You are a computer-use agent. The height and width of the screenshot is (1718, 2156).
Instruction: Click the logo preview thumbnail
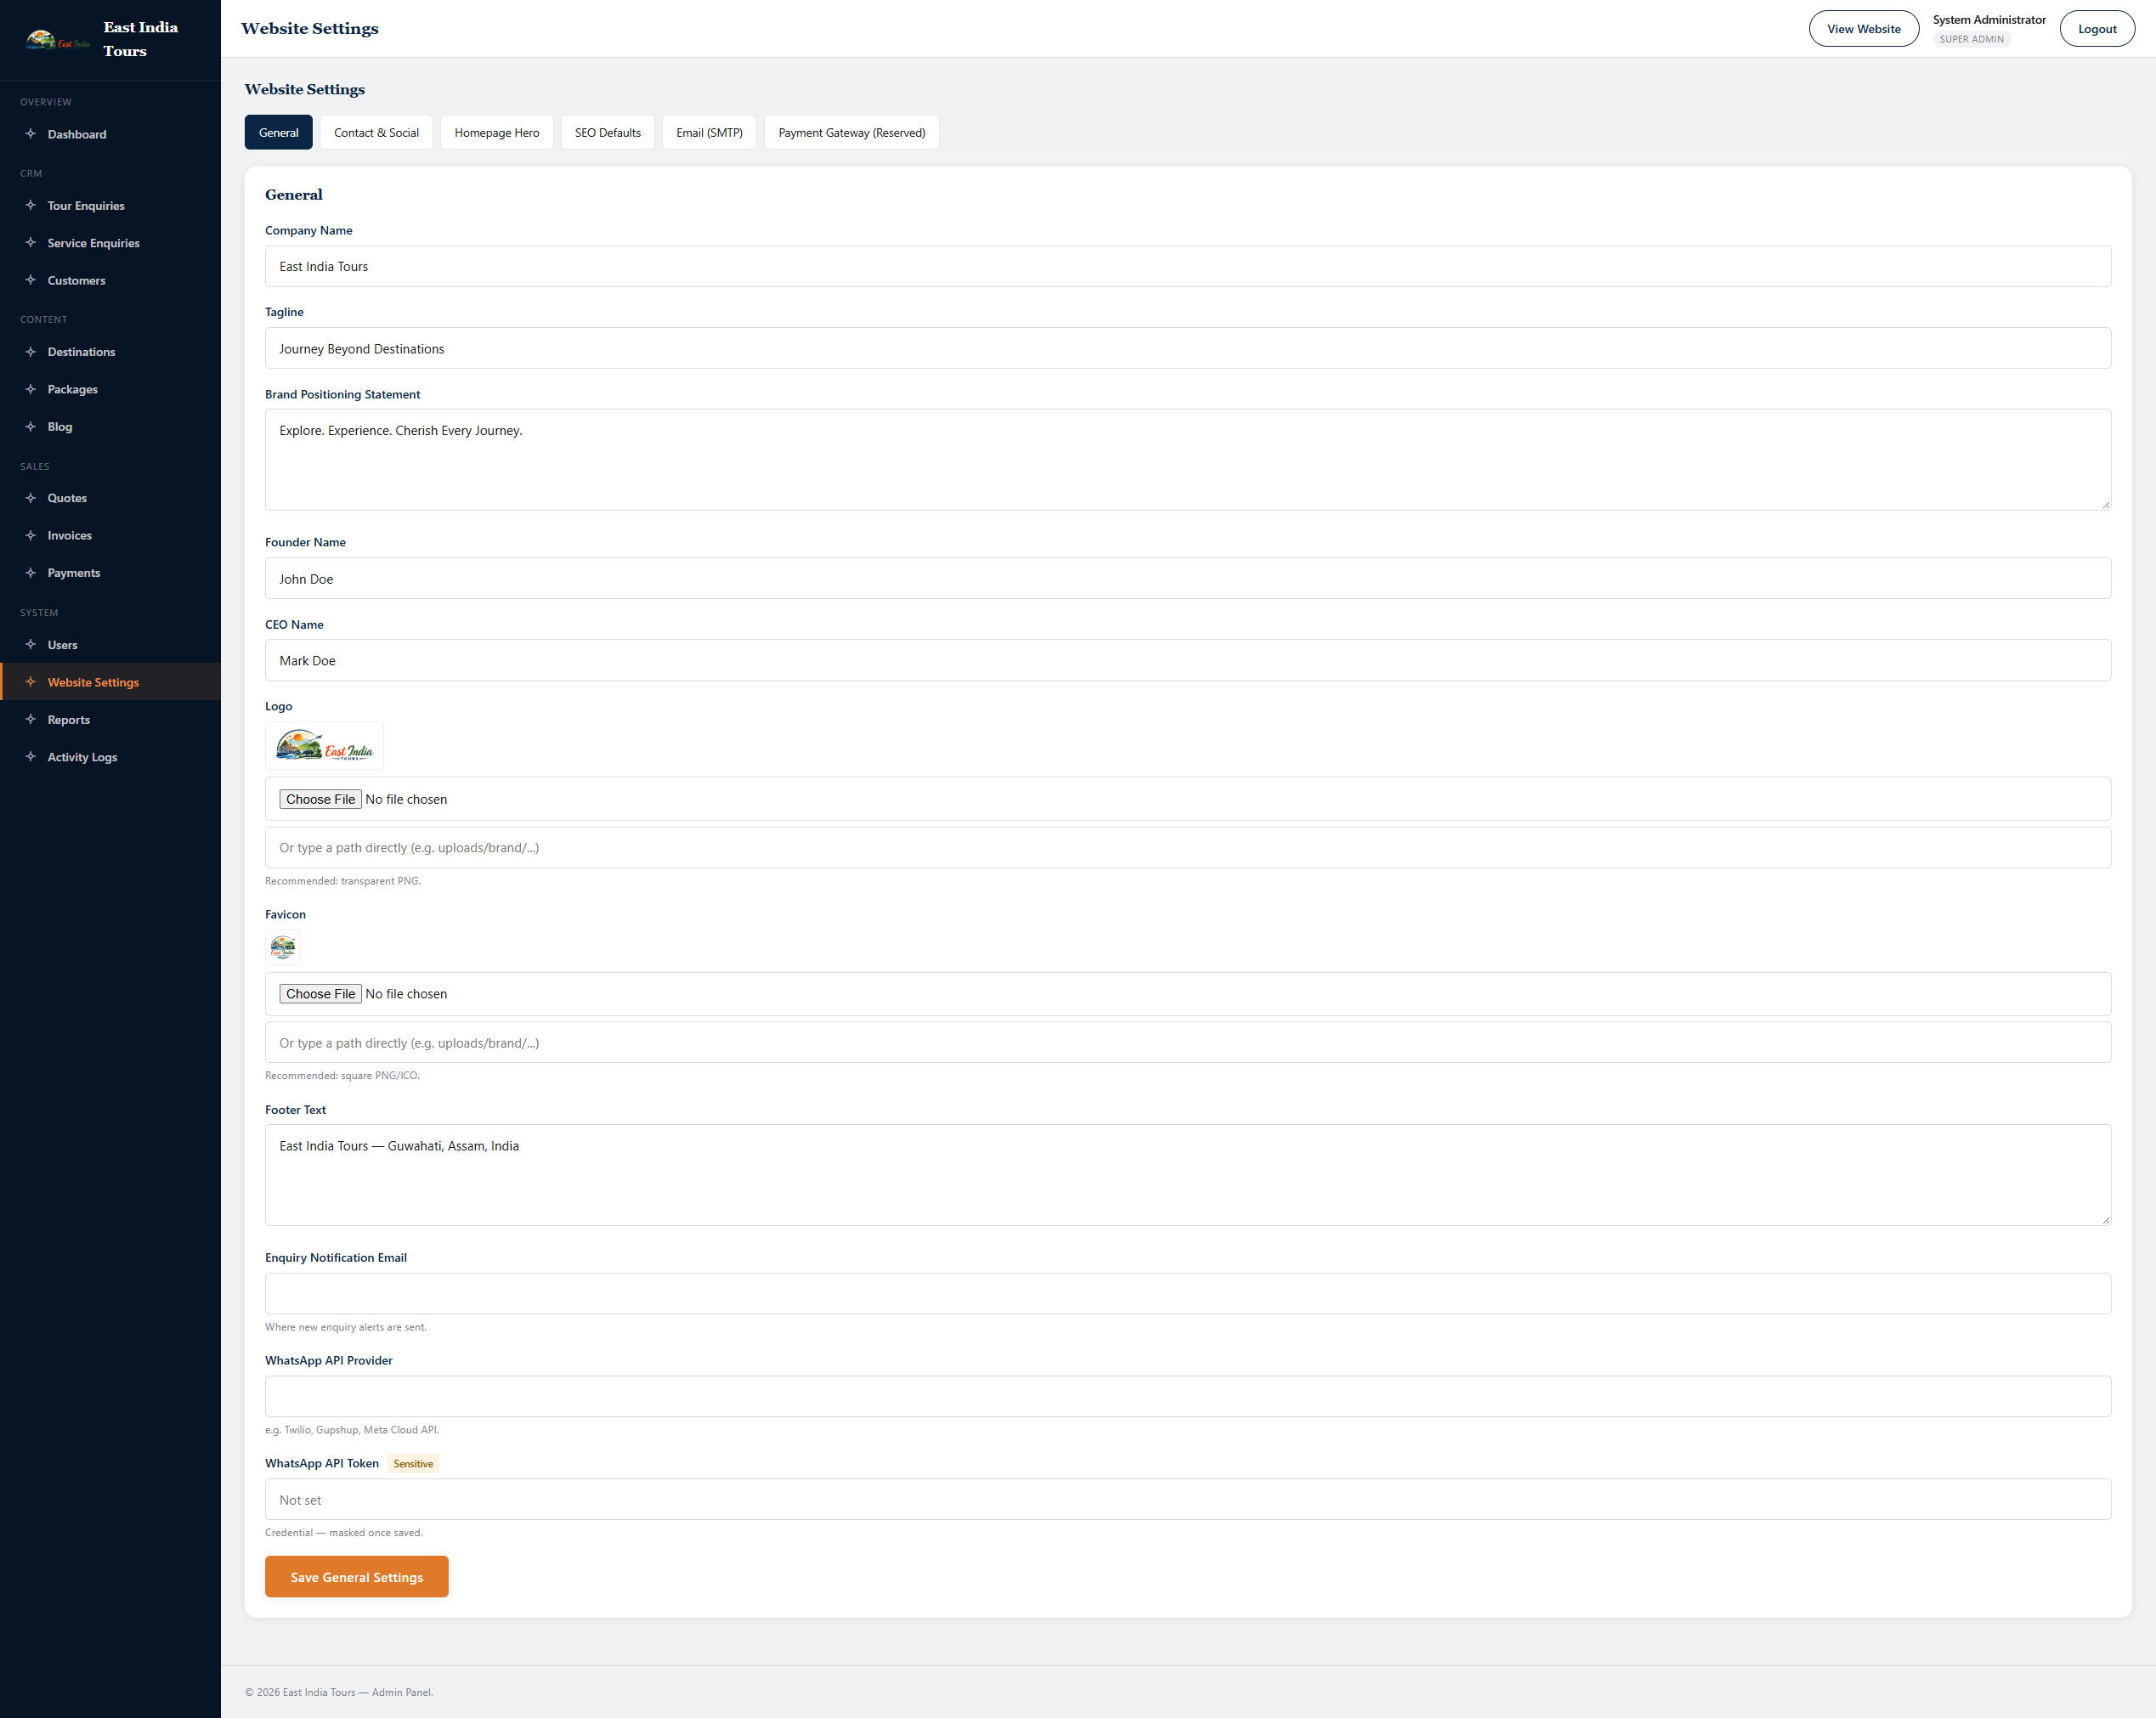point(324,746)
